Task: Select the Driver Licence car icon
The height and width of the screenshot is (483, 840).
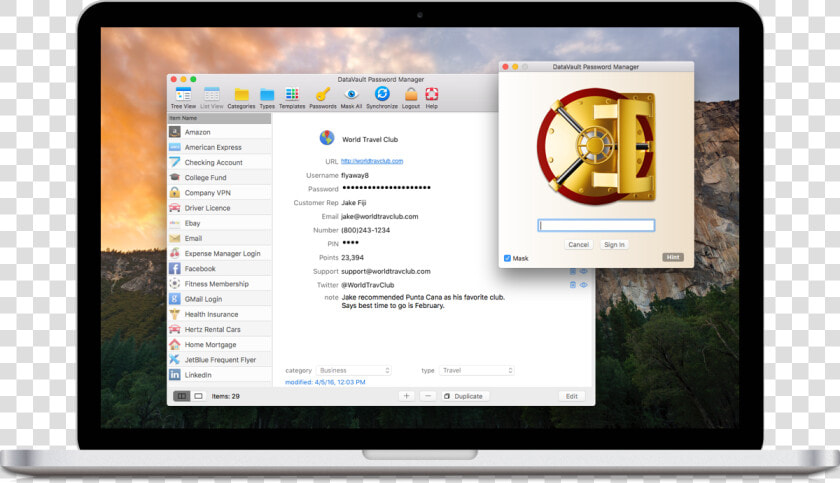Action: (x=175, y=207)
